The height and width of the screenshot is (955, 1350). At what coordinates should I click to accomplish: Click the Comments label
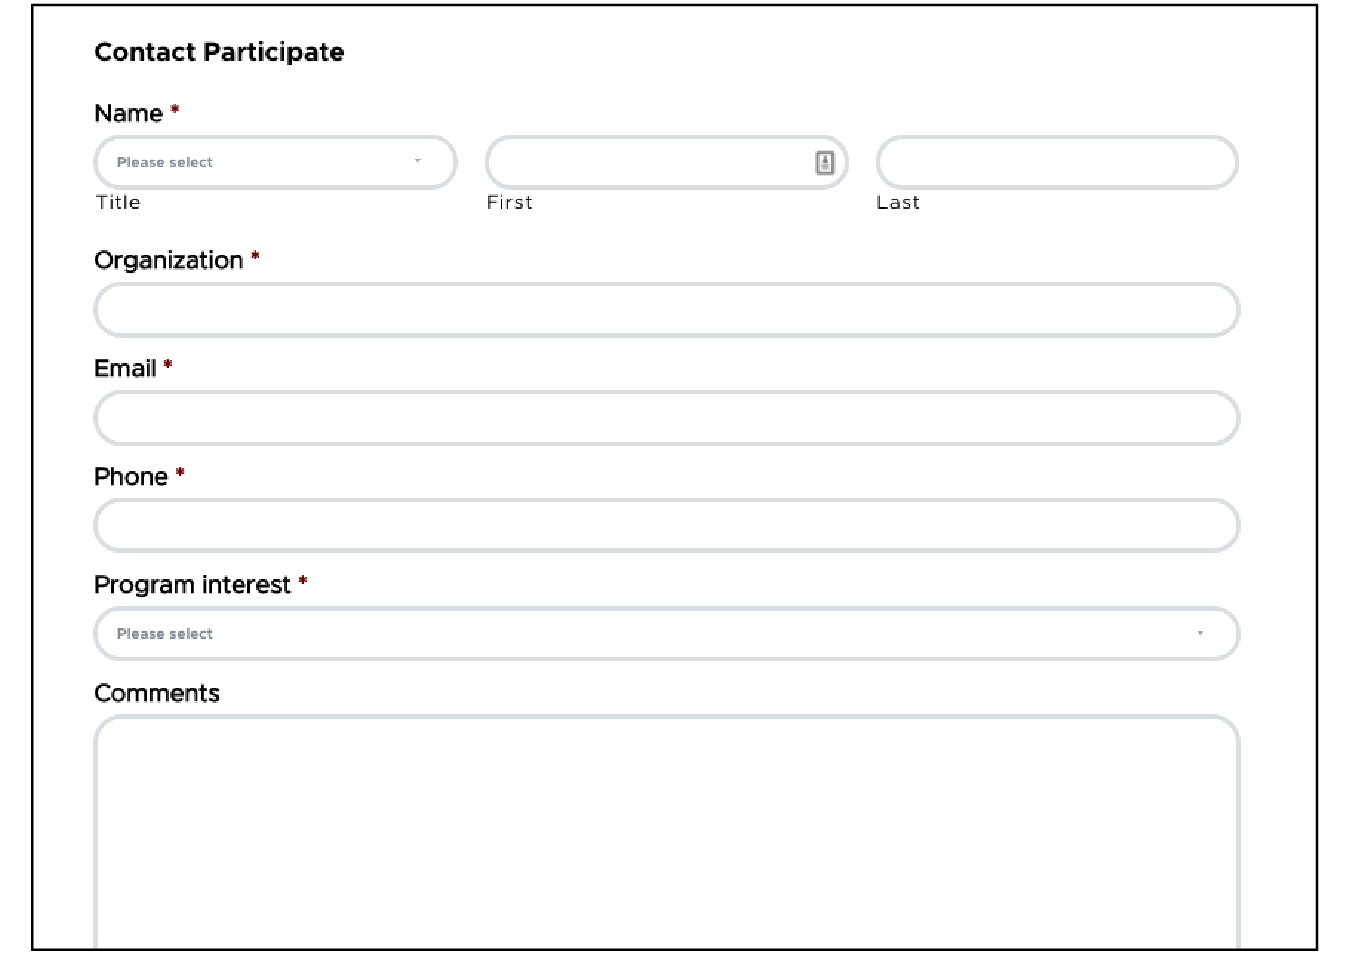click(x=156, y=692)
